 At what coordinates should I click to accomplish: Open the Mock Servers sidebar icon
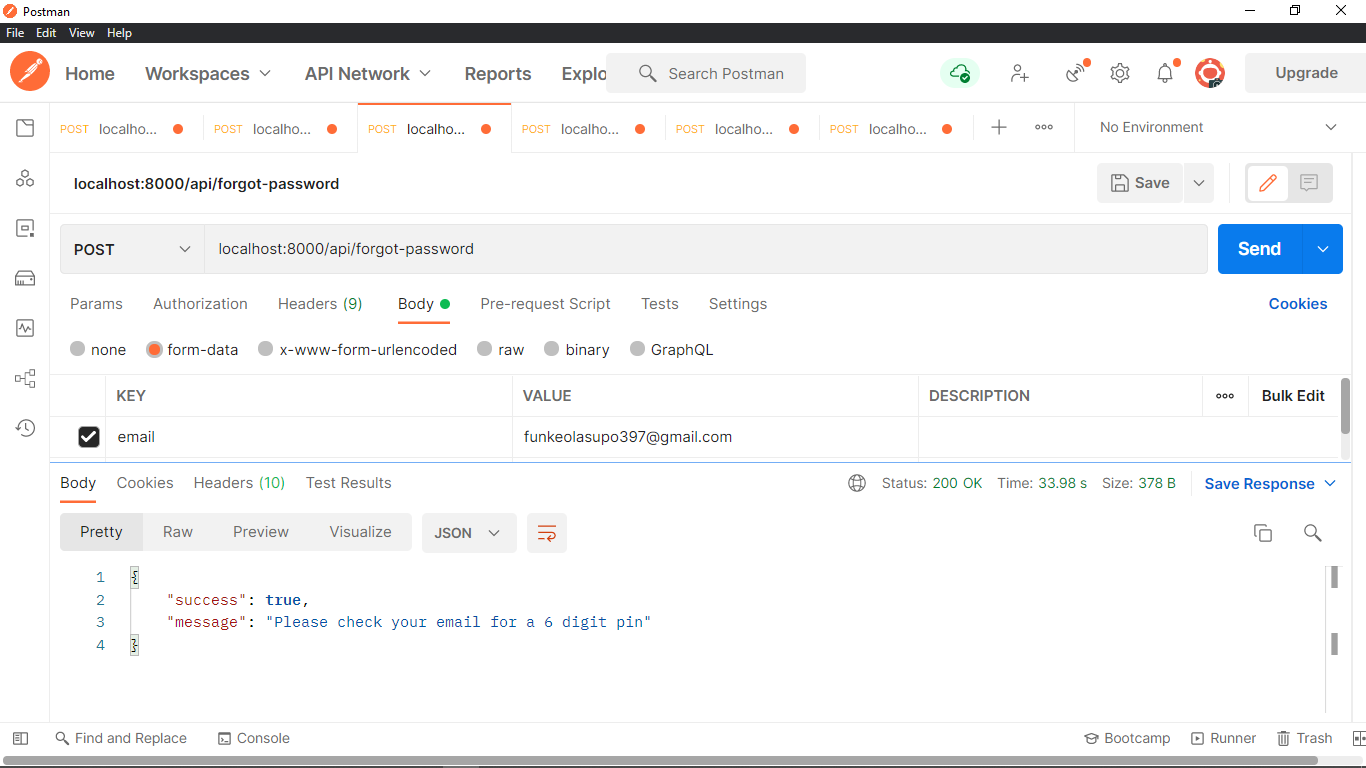coord(25,278)
